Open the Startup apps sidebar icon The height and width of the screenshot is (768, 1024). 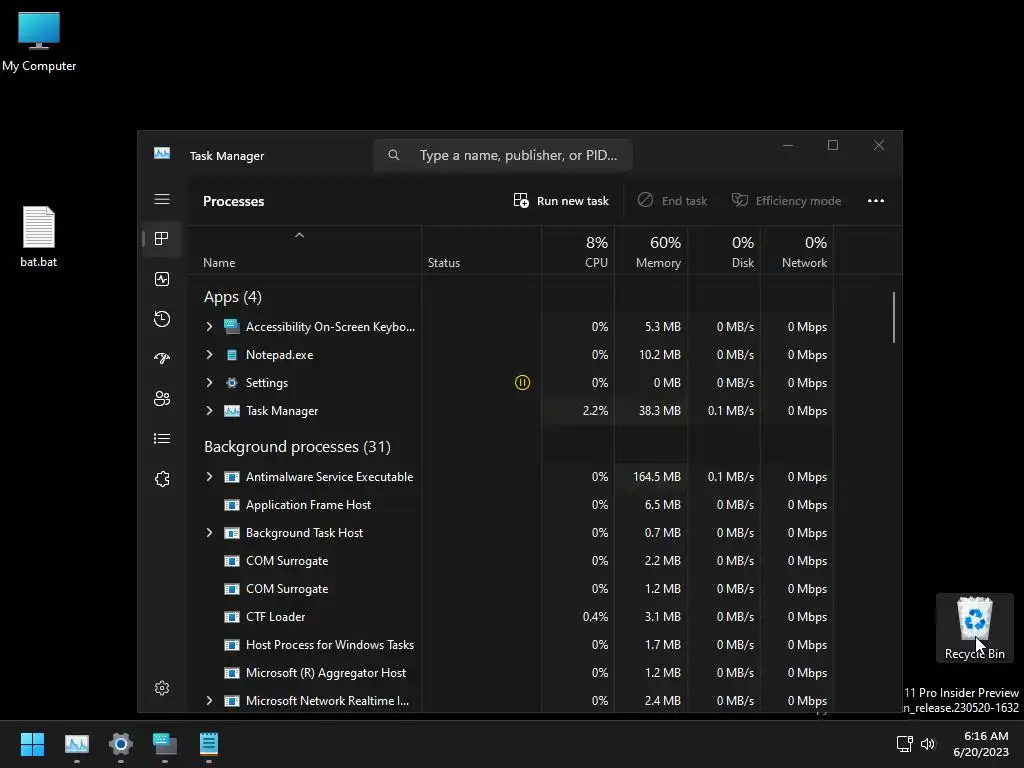coord(162,358)
